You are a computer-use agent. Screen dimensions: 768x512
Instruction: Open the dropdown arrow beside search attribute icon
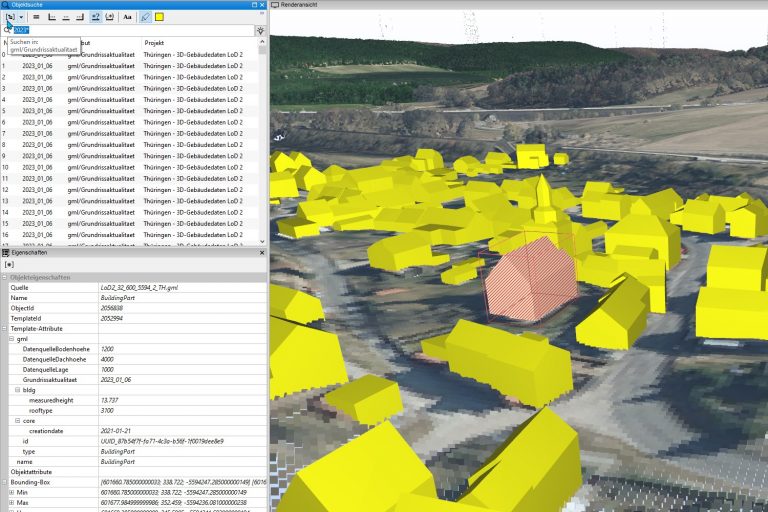pos(21,17)
